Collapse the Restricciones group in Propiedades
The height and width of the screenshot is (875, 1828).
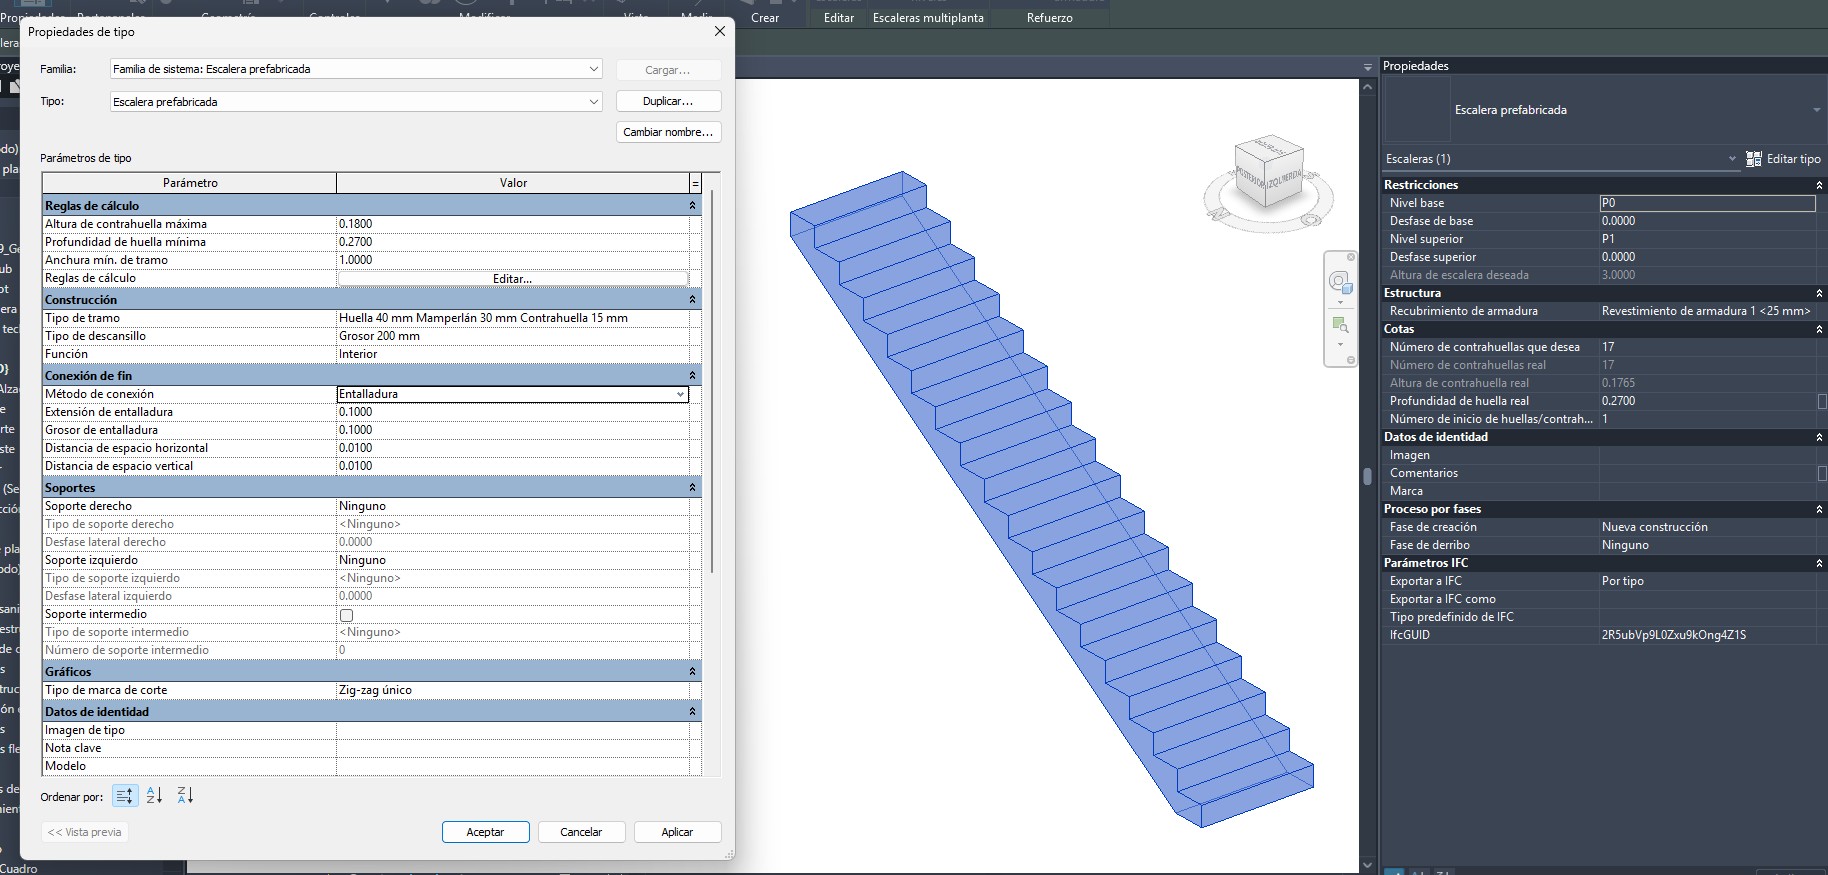pos(1819,185)
